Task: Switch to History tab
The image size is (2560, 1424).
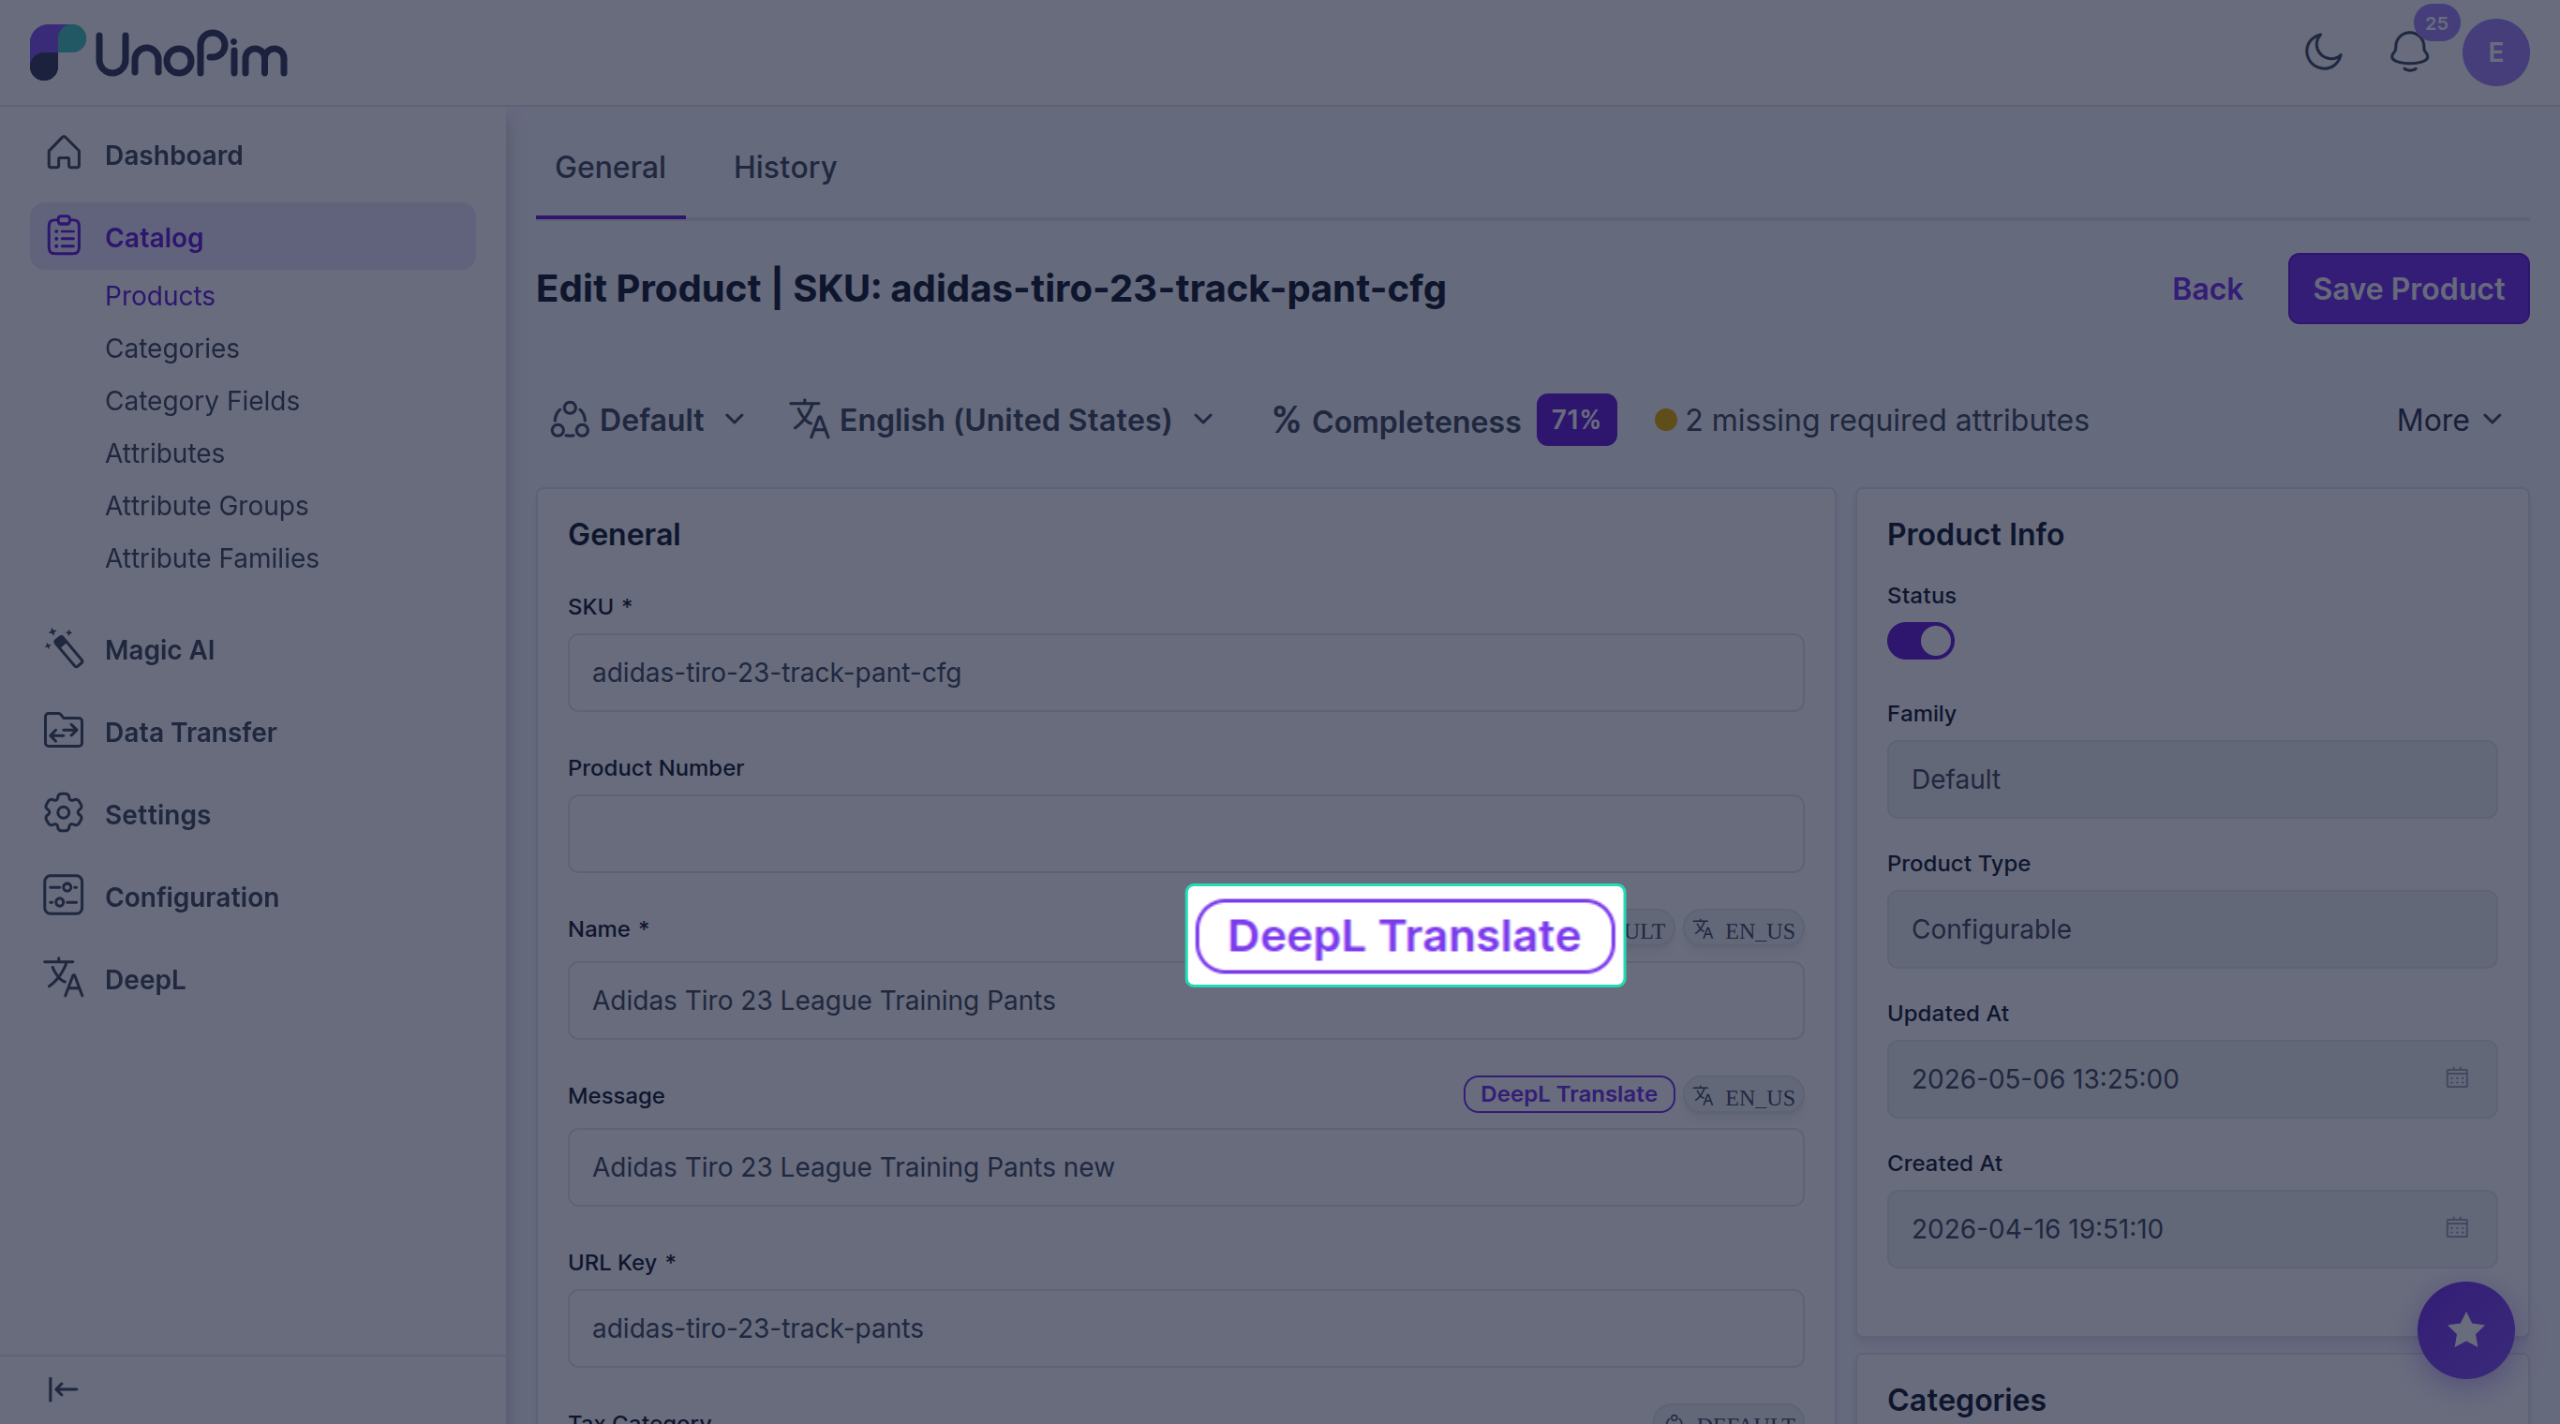Action: [785, 167]
